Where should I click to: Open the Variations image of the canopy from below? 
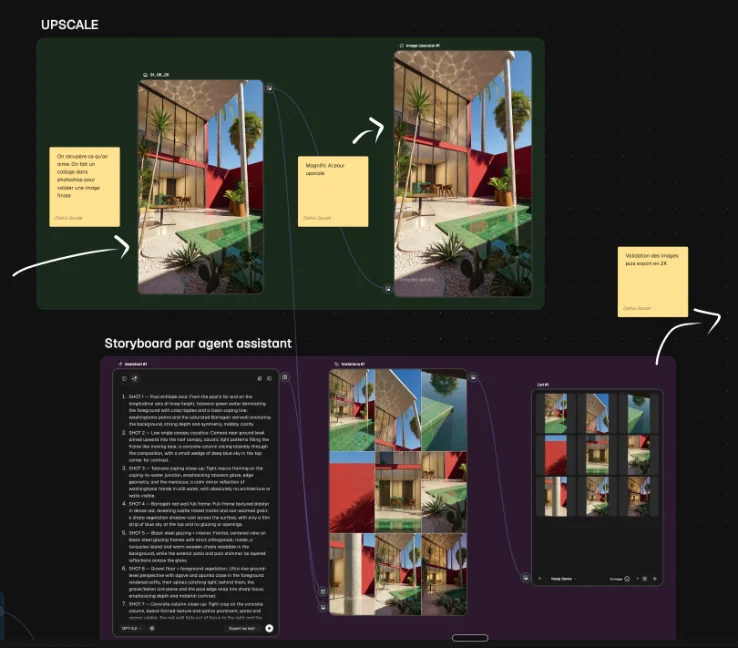(398, 410)
